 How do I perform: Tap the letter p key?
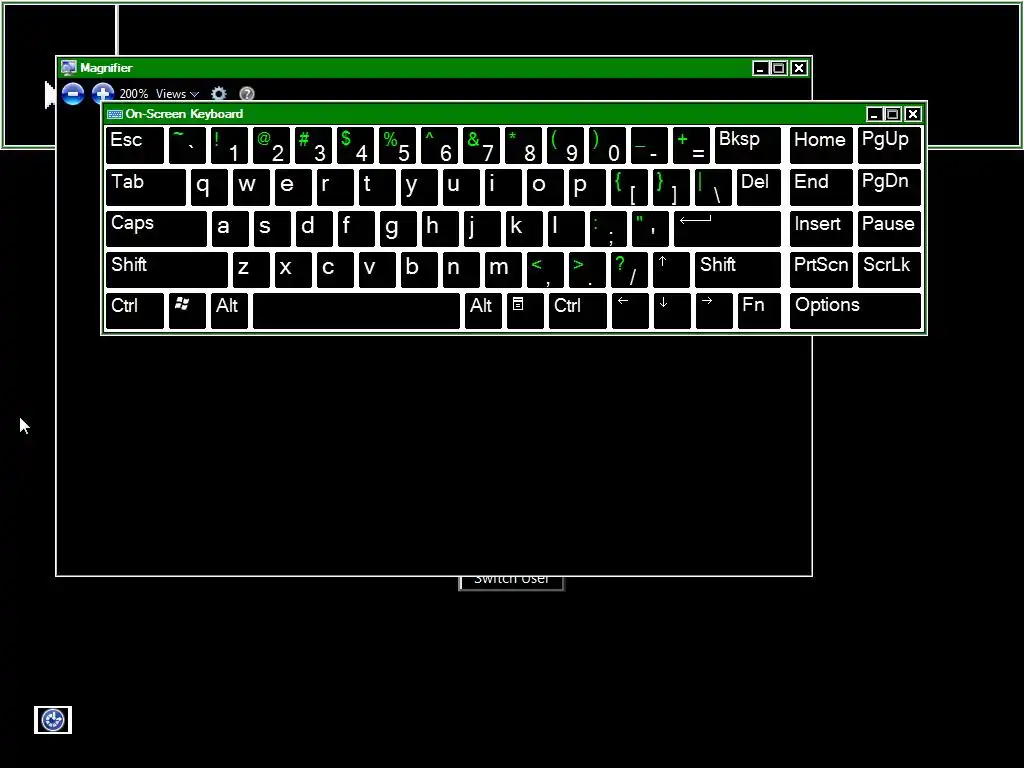[x=587, y=187]
